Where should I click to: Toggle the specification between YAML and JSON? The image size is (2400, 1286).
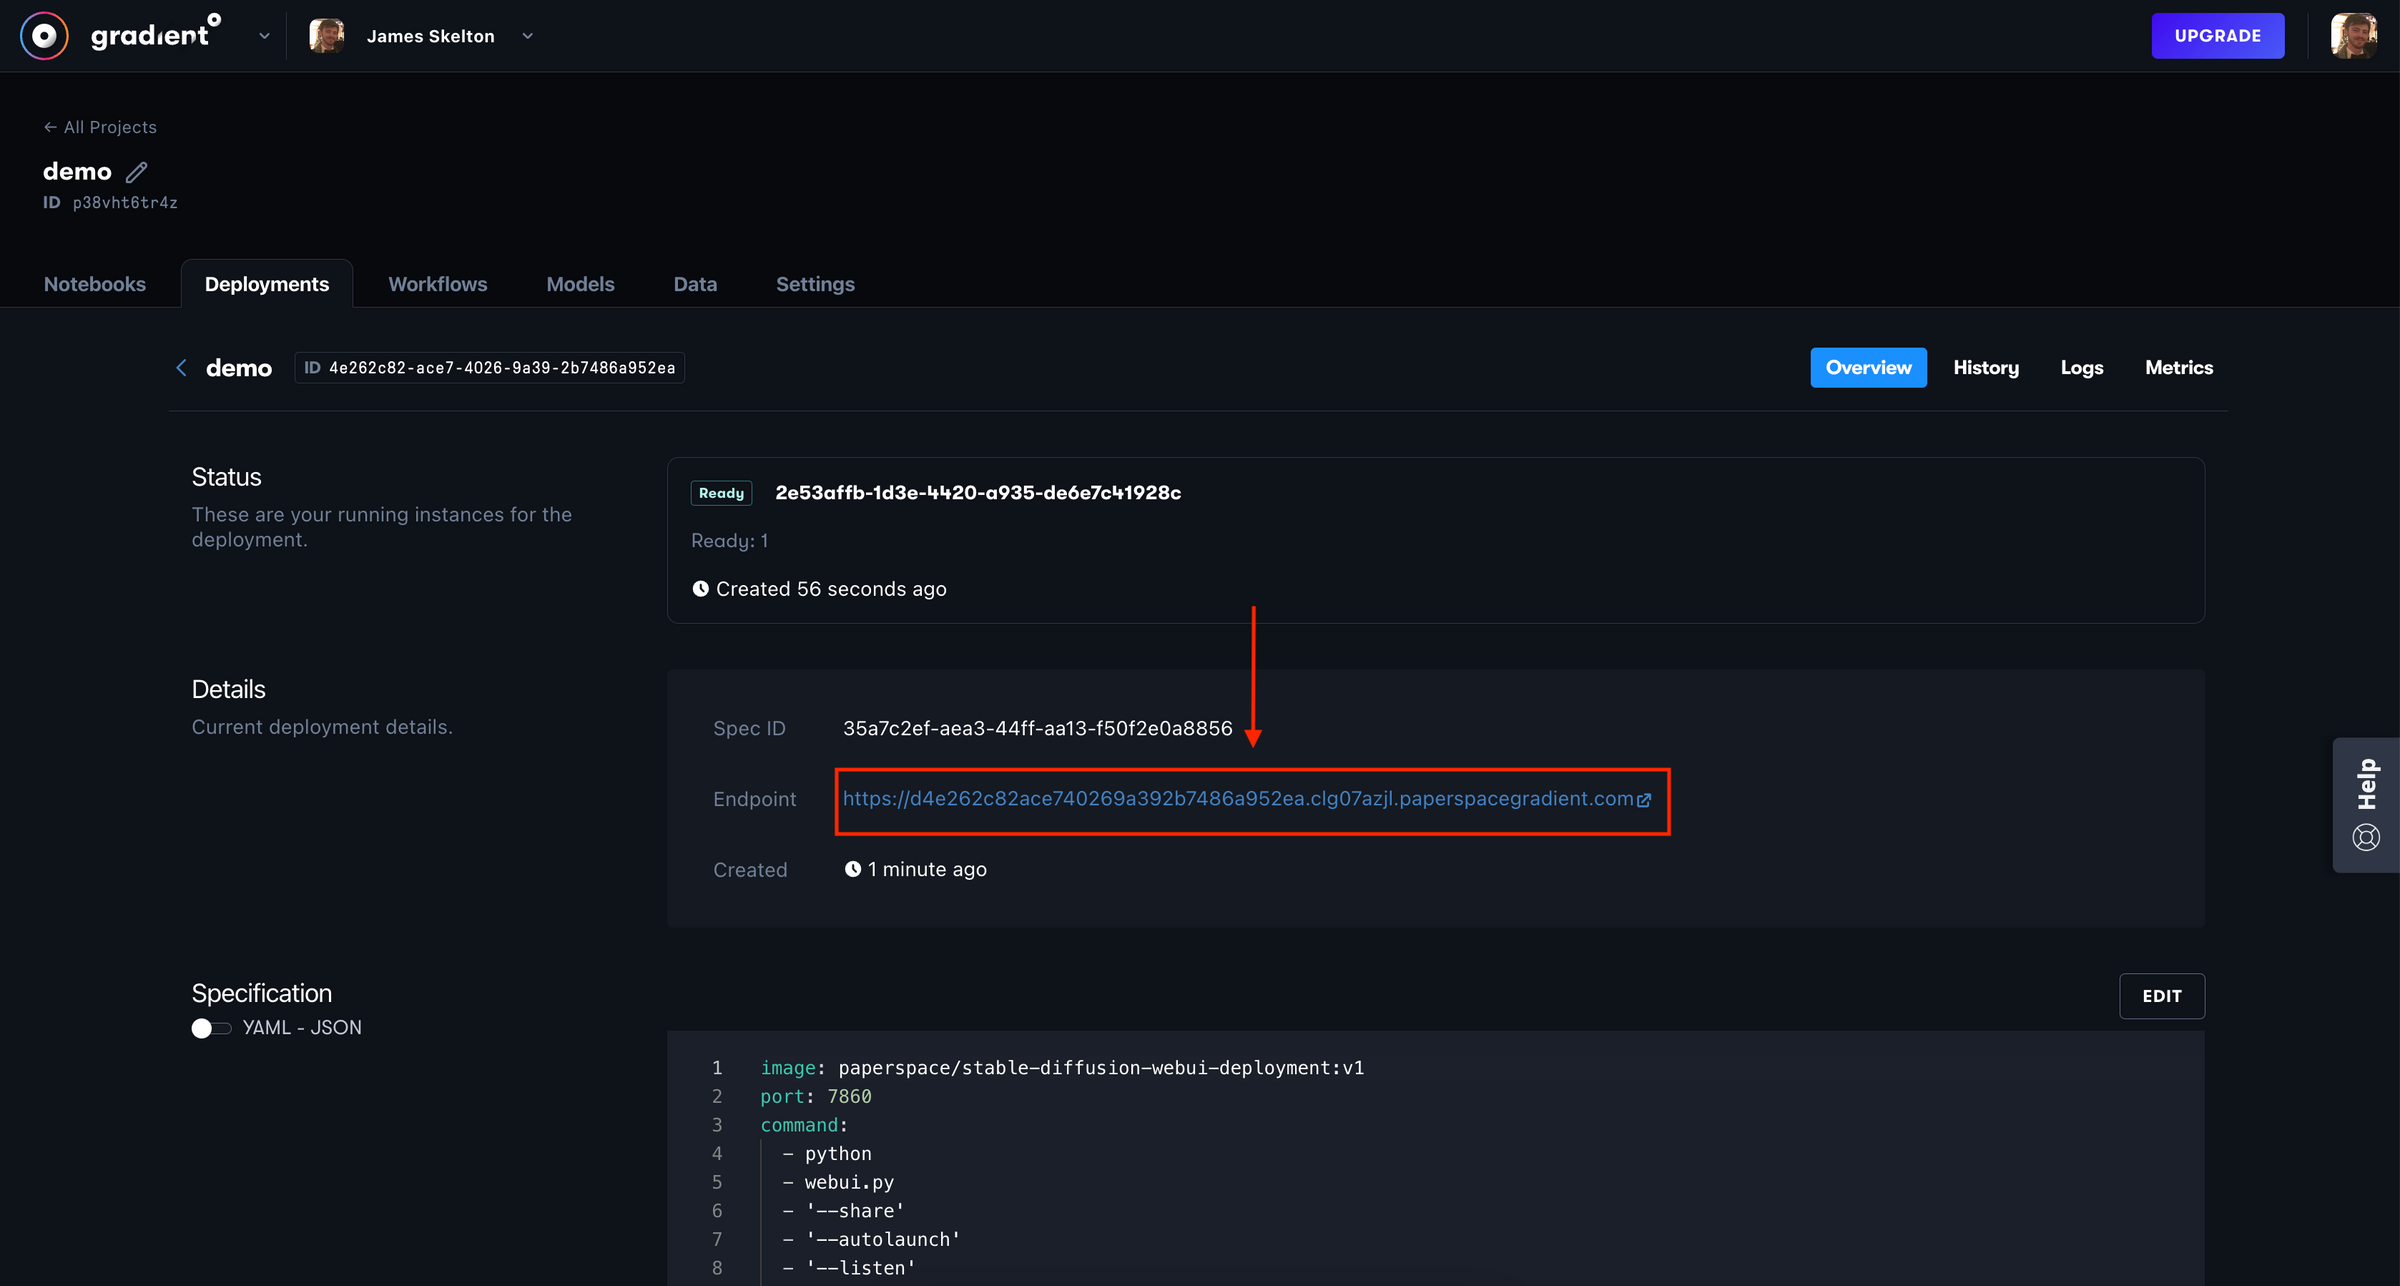click(210, 1027)
